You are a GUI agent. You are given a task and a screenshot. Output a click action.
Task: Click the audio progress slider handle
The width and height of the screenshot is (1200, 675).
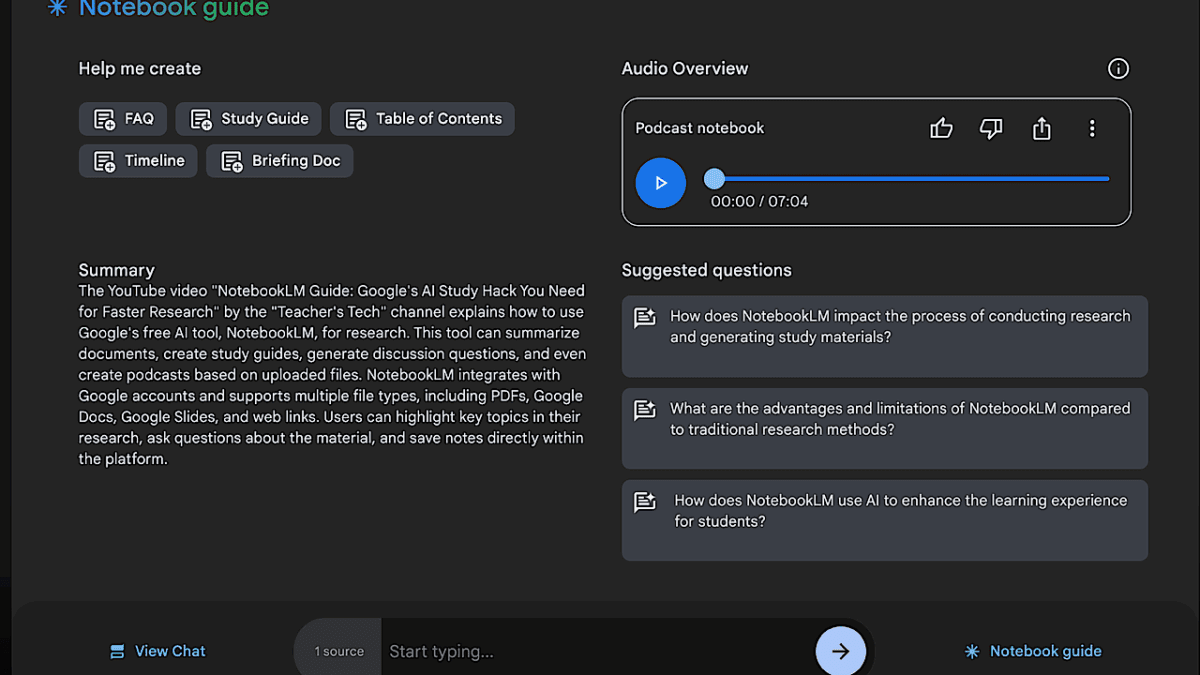[x=714, y=179]
